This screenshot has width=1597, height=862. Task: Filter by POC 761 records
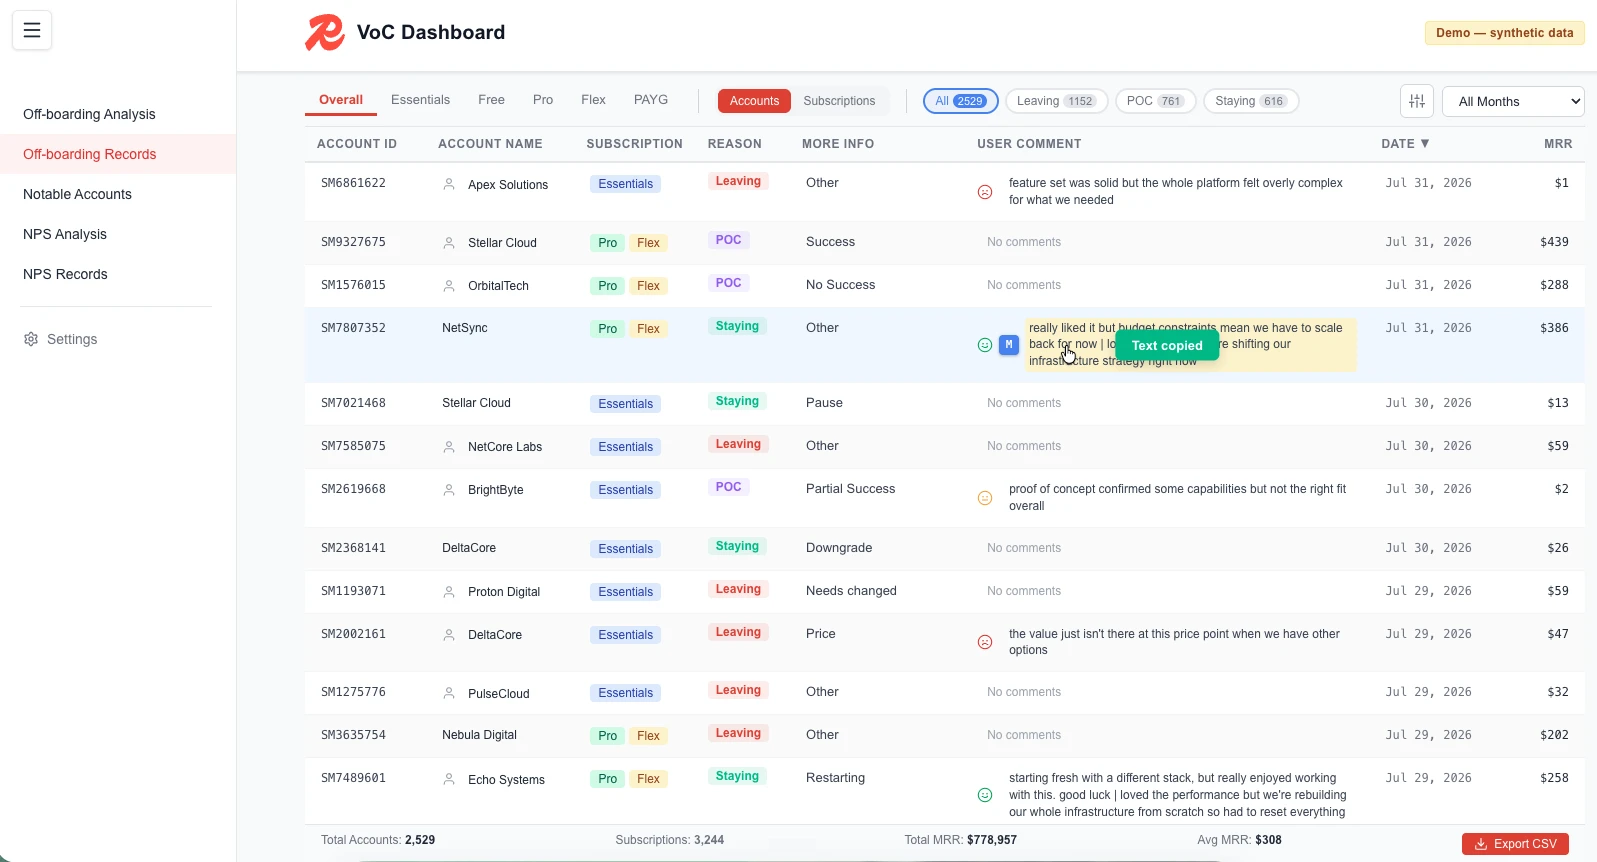tap(1155, 101)
